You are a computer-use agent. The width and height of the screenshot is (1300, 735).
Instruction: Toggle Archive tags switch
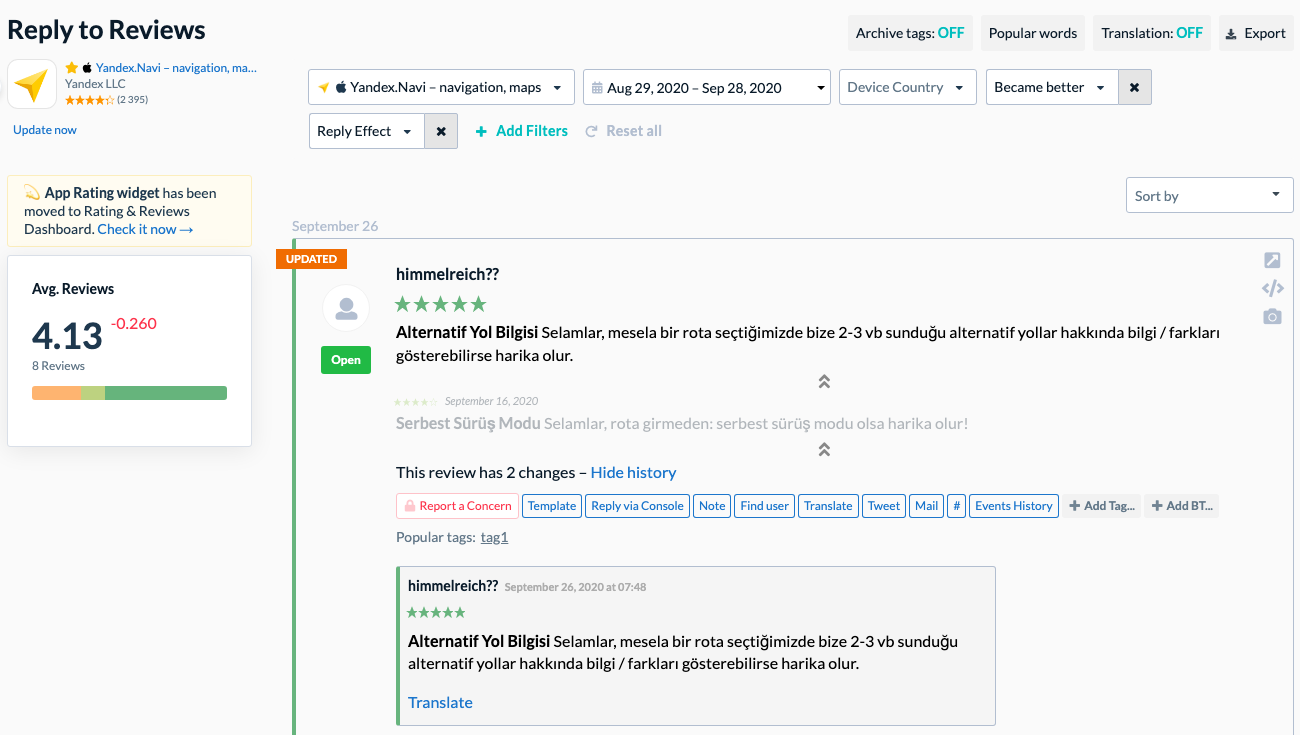[x=910, y=33]
